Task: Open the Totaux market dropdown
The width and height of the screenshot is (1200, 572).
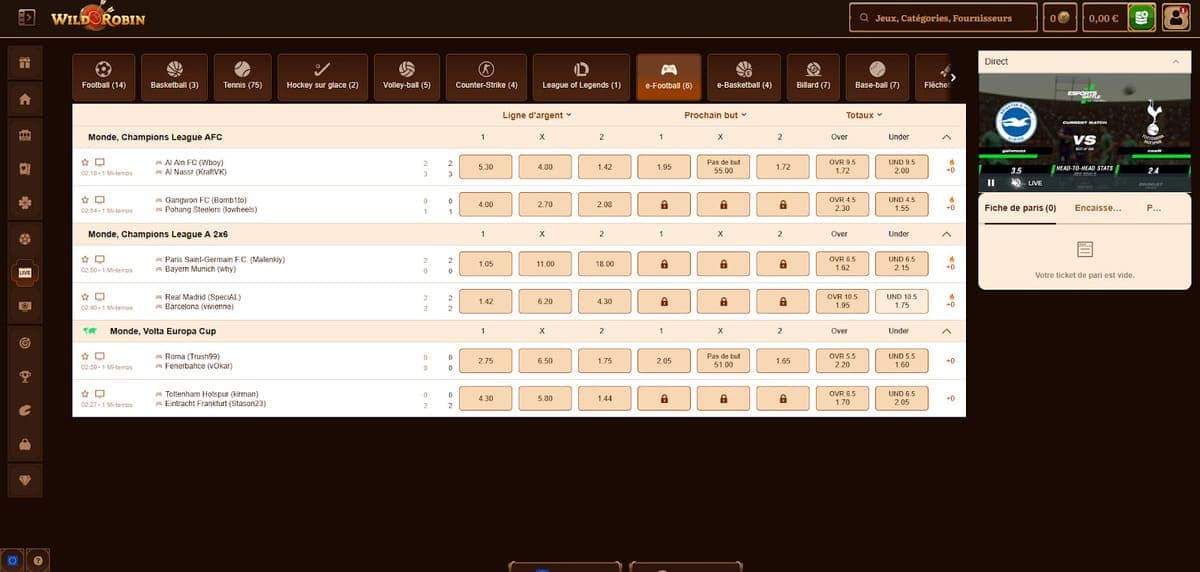Action: (863, 115)
